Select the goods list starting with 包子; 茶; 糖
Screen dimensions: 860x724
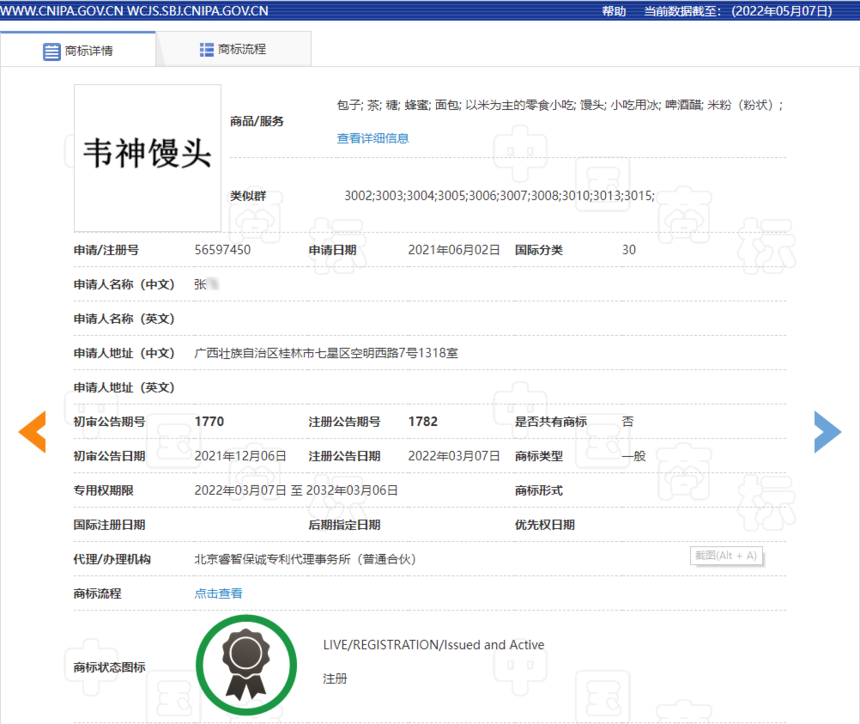[x=560, y=105]
